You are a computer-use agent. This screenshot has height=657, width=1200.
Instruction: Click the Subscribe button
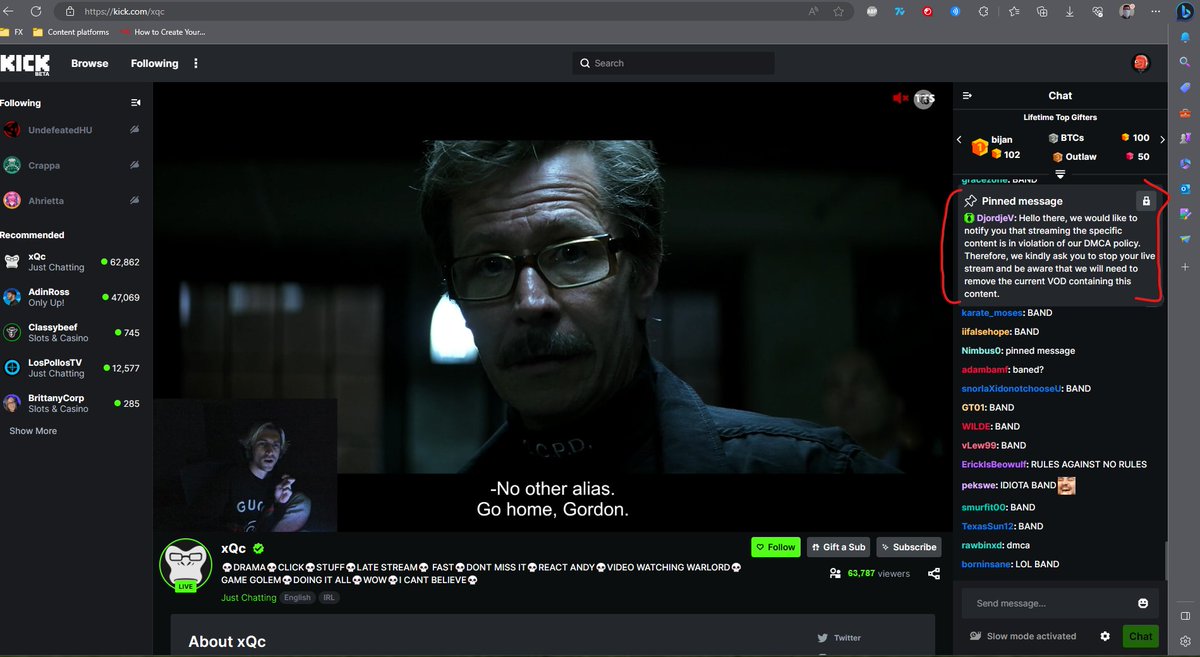click(x=909, y=547)
